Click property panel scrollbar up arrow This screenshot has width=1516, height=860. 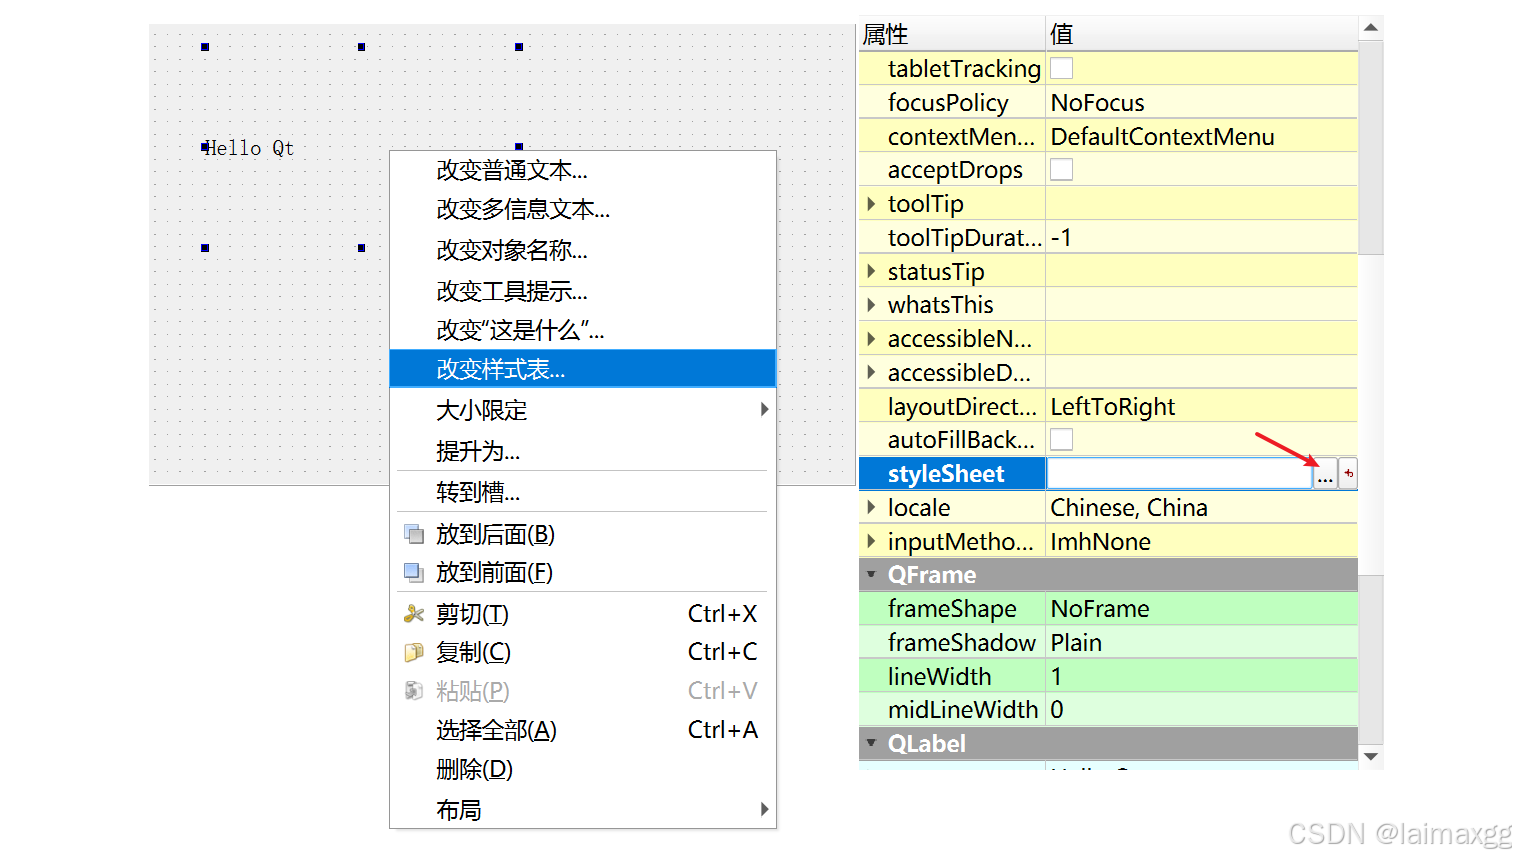(1371, 28)
